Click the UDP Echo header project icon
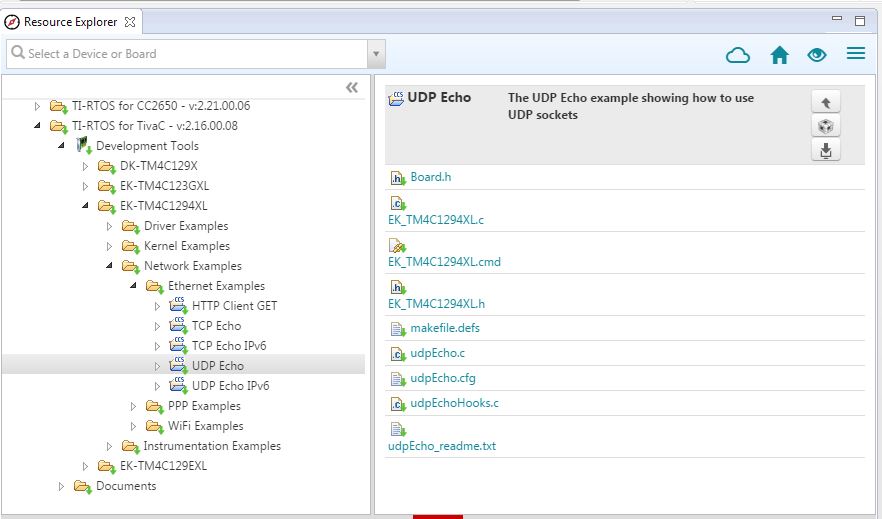The image size is (882, 519). [396, 98]
